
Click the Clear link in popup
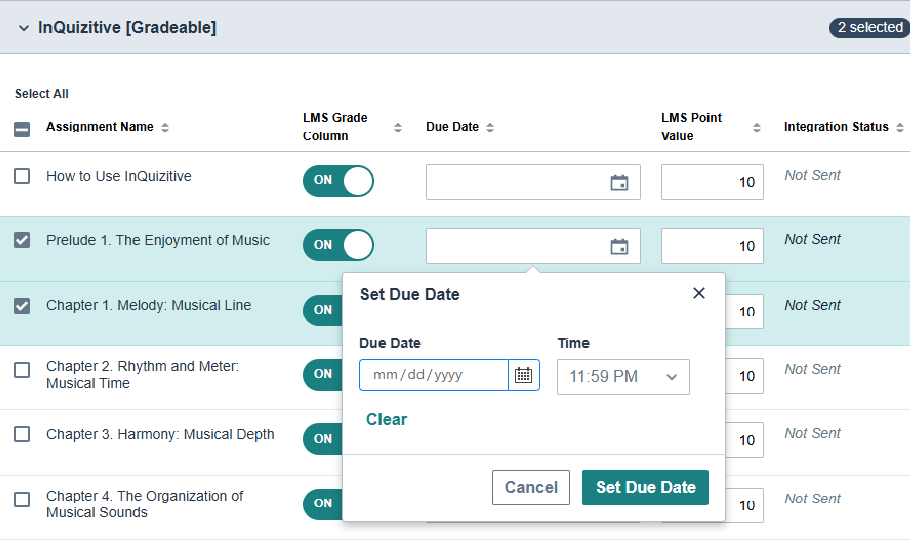[386, 419]
